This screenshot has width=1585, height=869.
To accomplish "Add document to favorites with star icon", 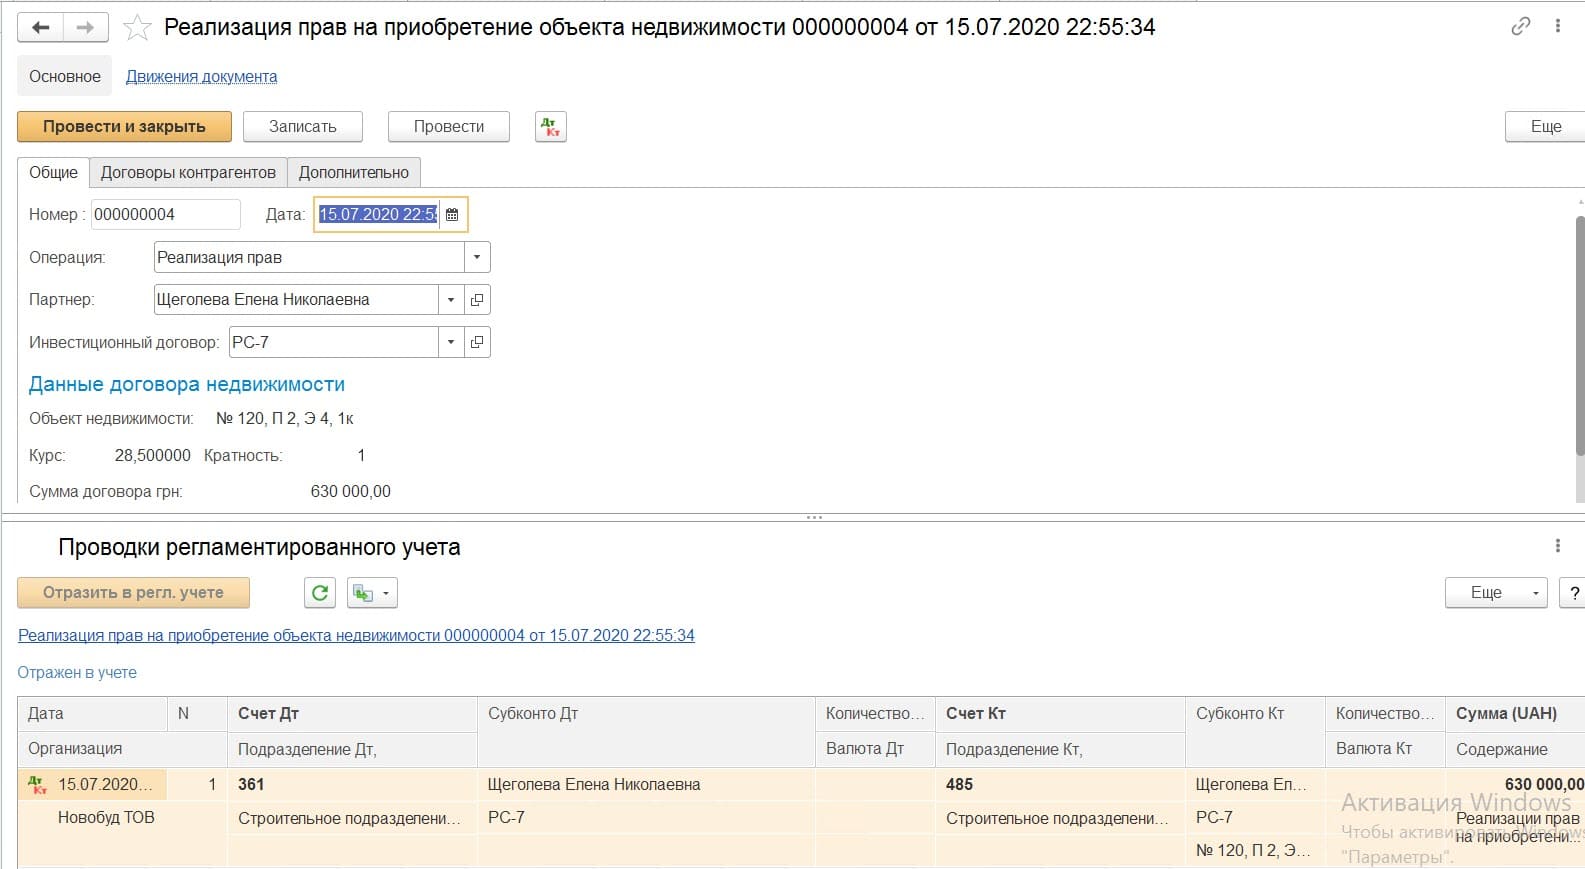I will (x=137, y=28).
